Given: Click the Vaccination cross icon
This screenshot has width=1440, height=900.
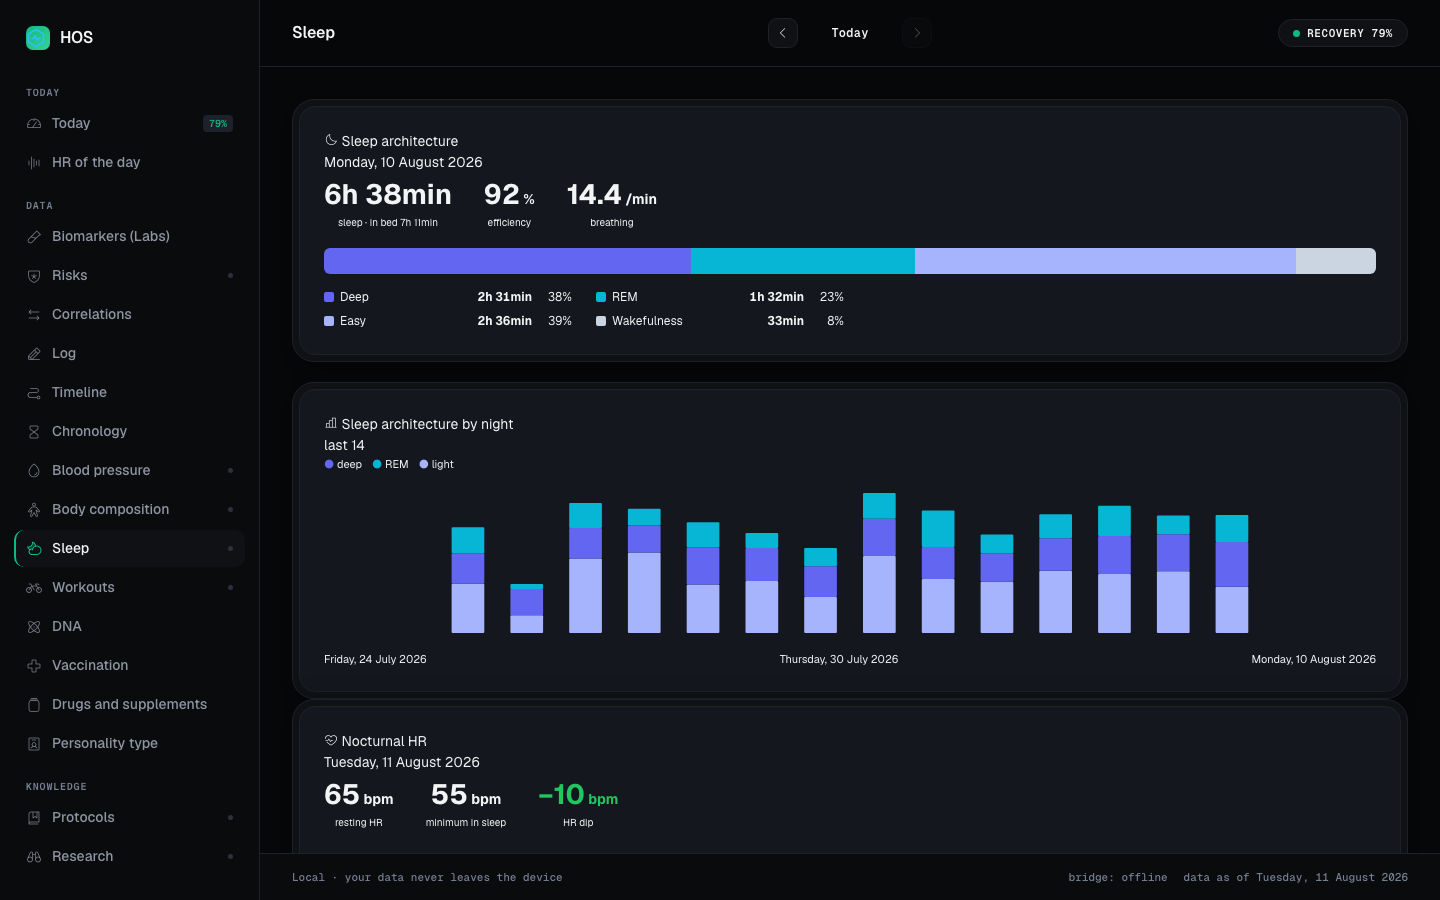Looking at the screenshot, I should pyautogui.click(x=34, y=666).
